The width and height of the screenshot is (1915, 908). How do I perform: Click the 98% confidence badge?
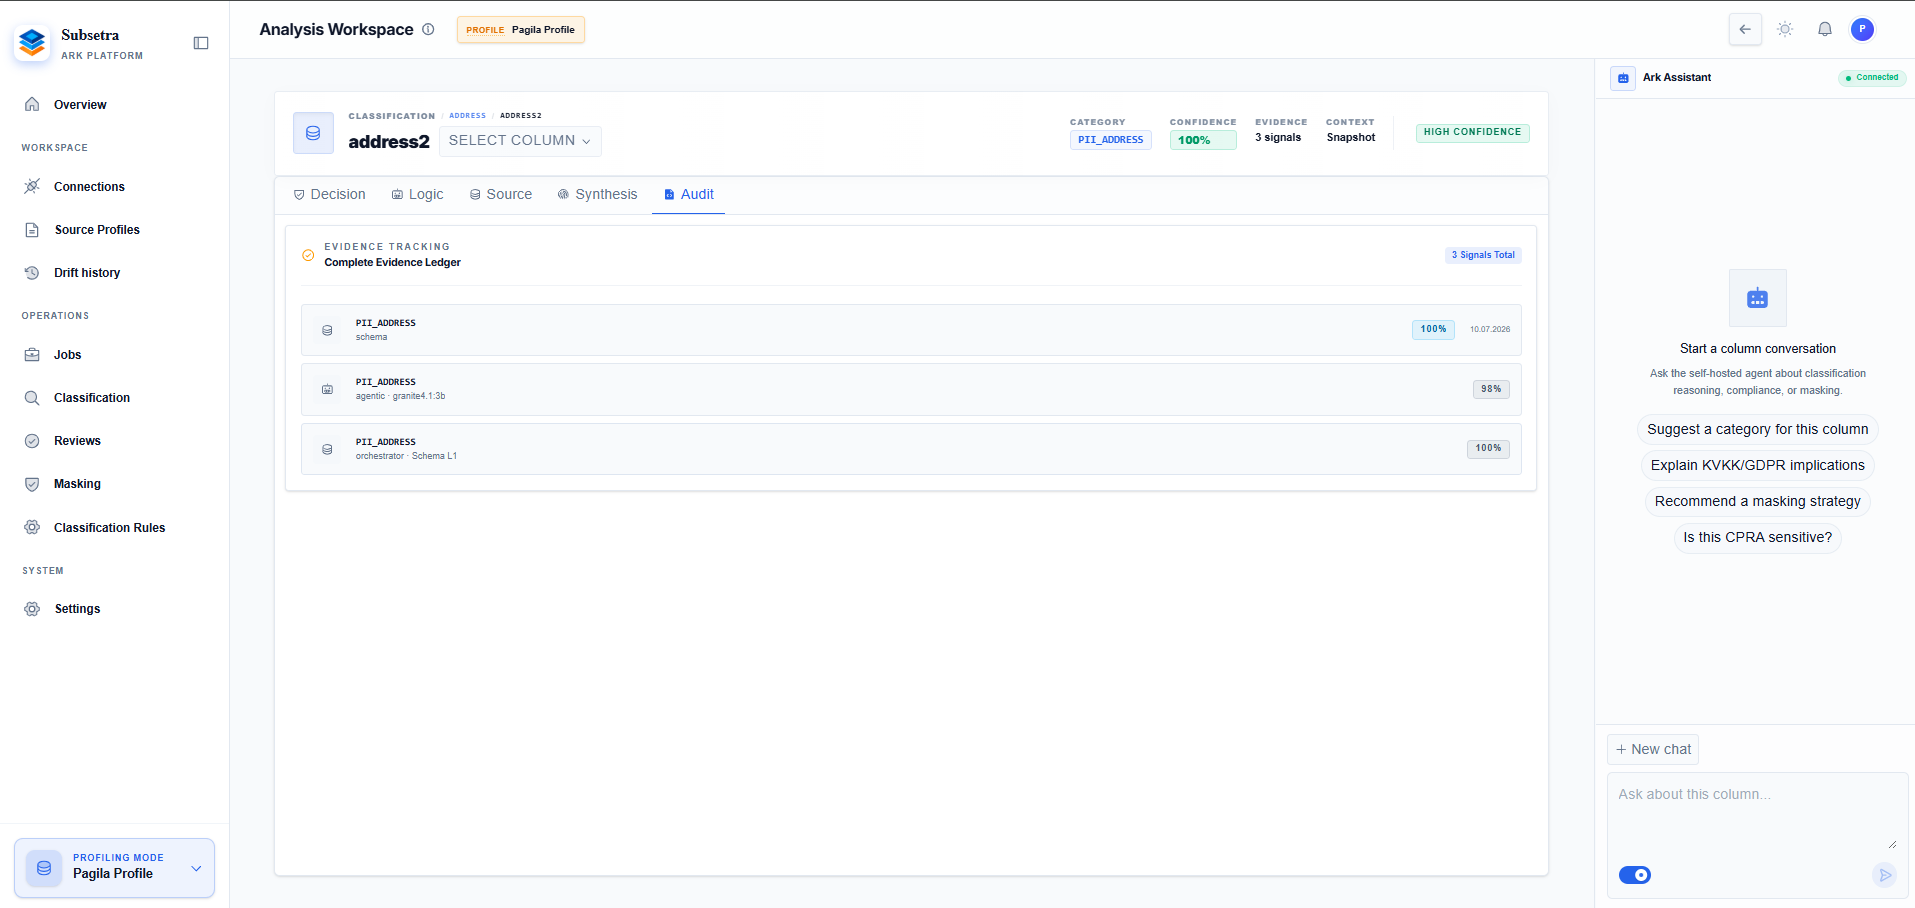1491,389
